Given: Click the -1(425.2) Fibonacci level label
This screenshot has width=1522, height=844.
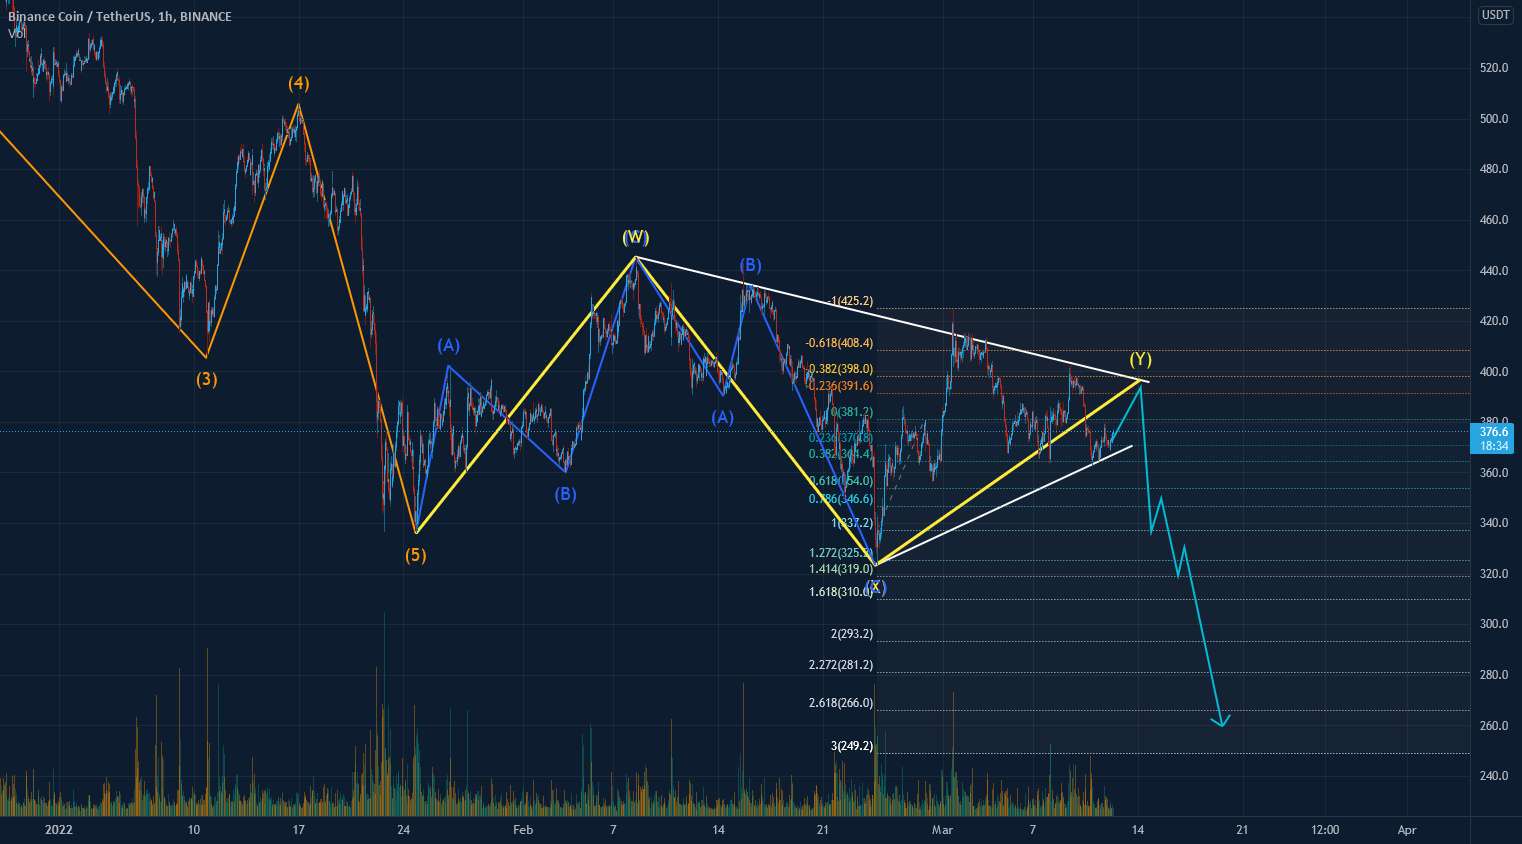Looking at the screenshot, I should pyautogui.click(x=851, y=301).
